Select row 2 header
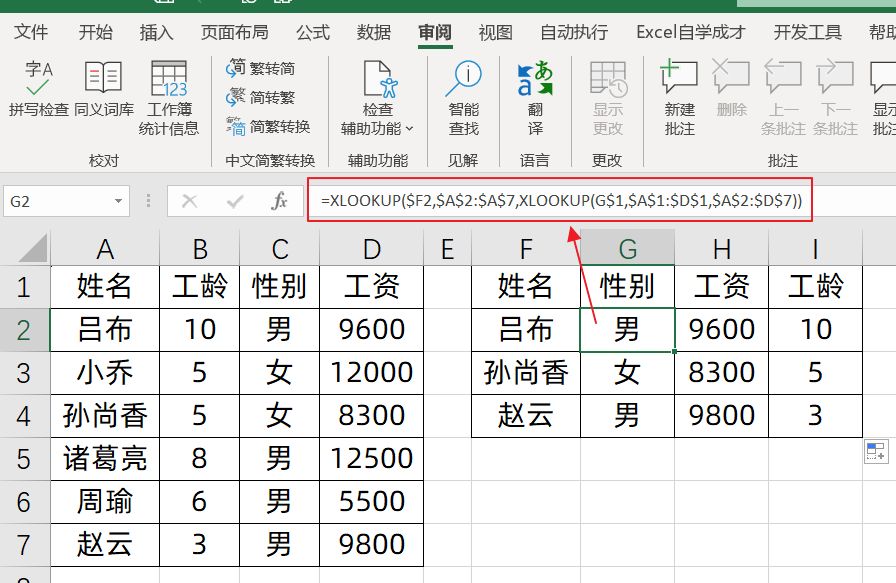Image resolution: width=896 pixels, height=583 pixels. [24, 330]
